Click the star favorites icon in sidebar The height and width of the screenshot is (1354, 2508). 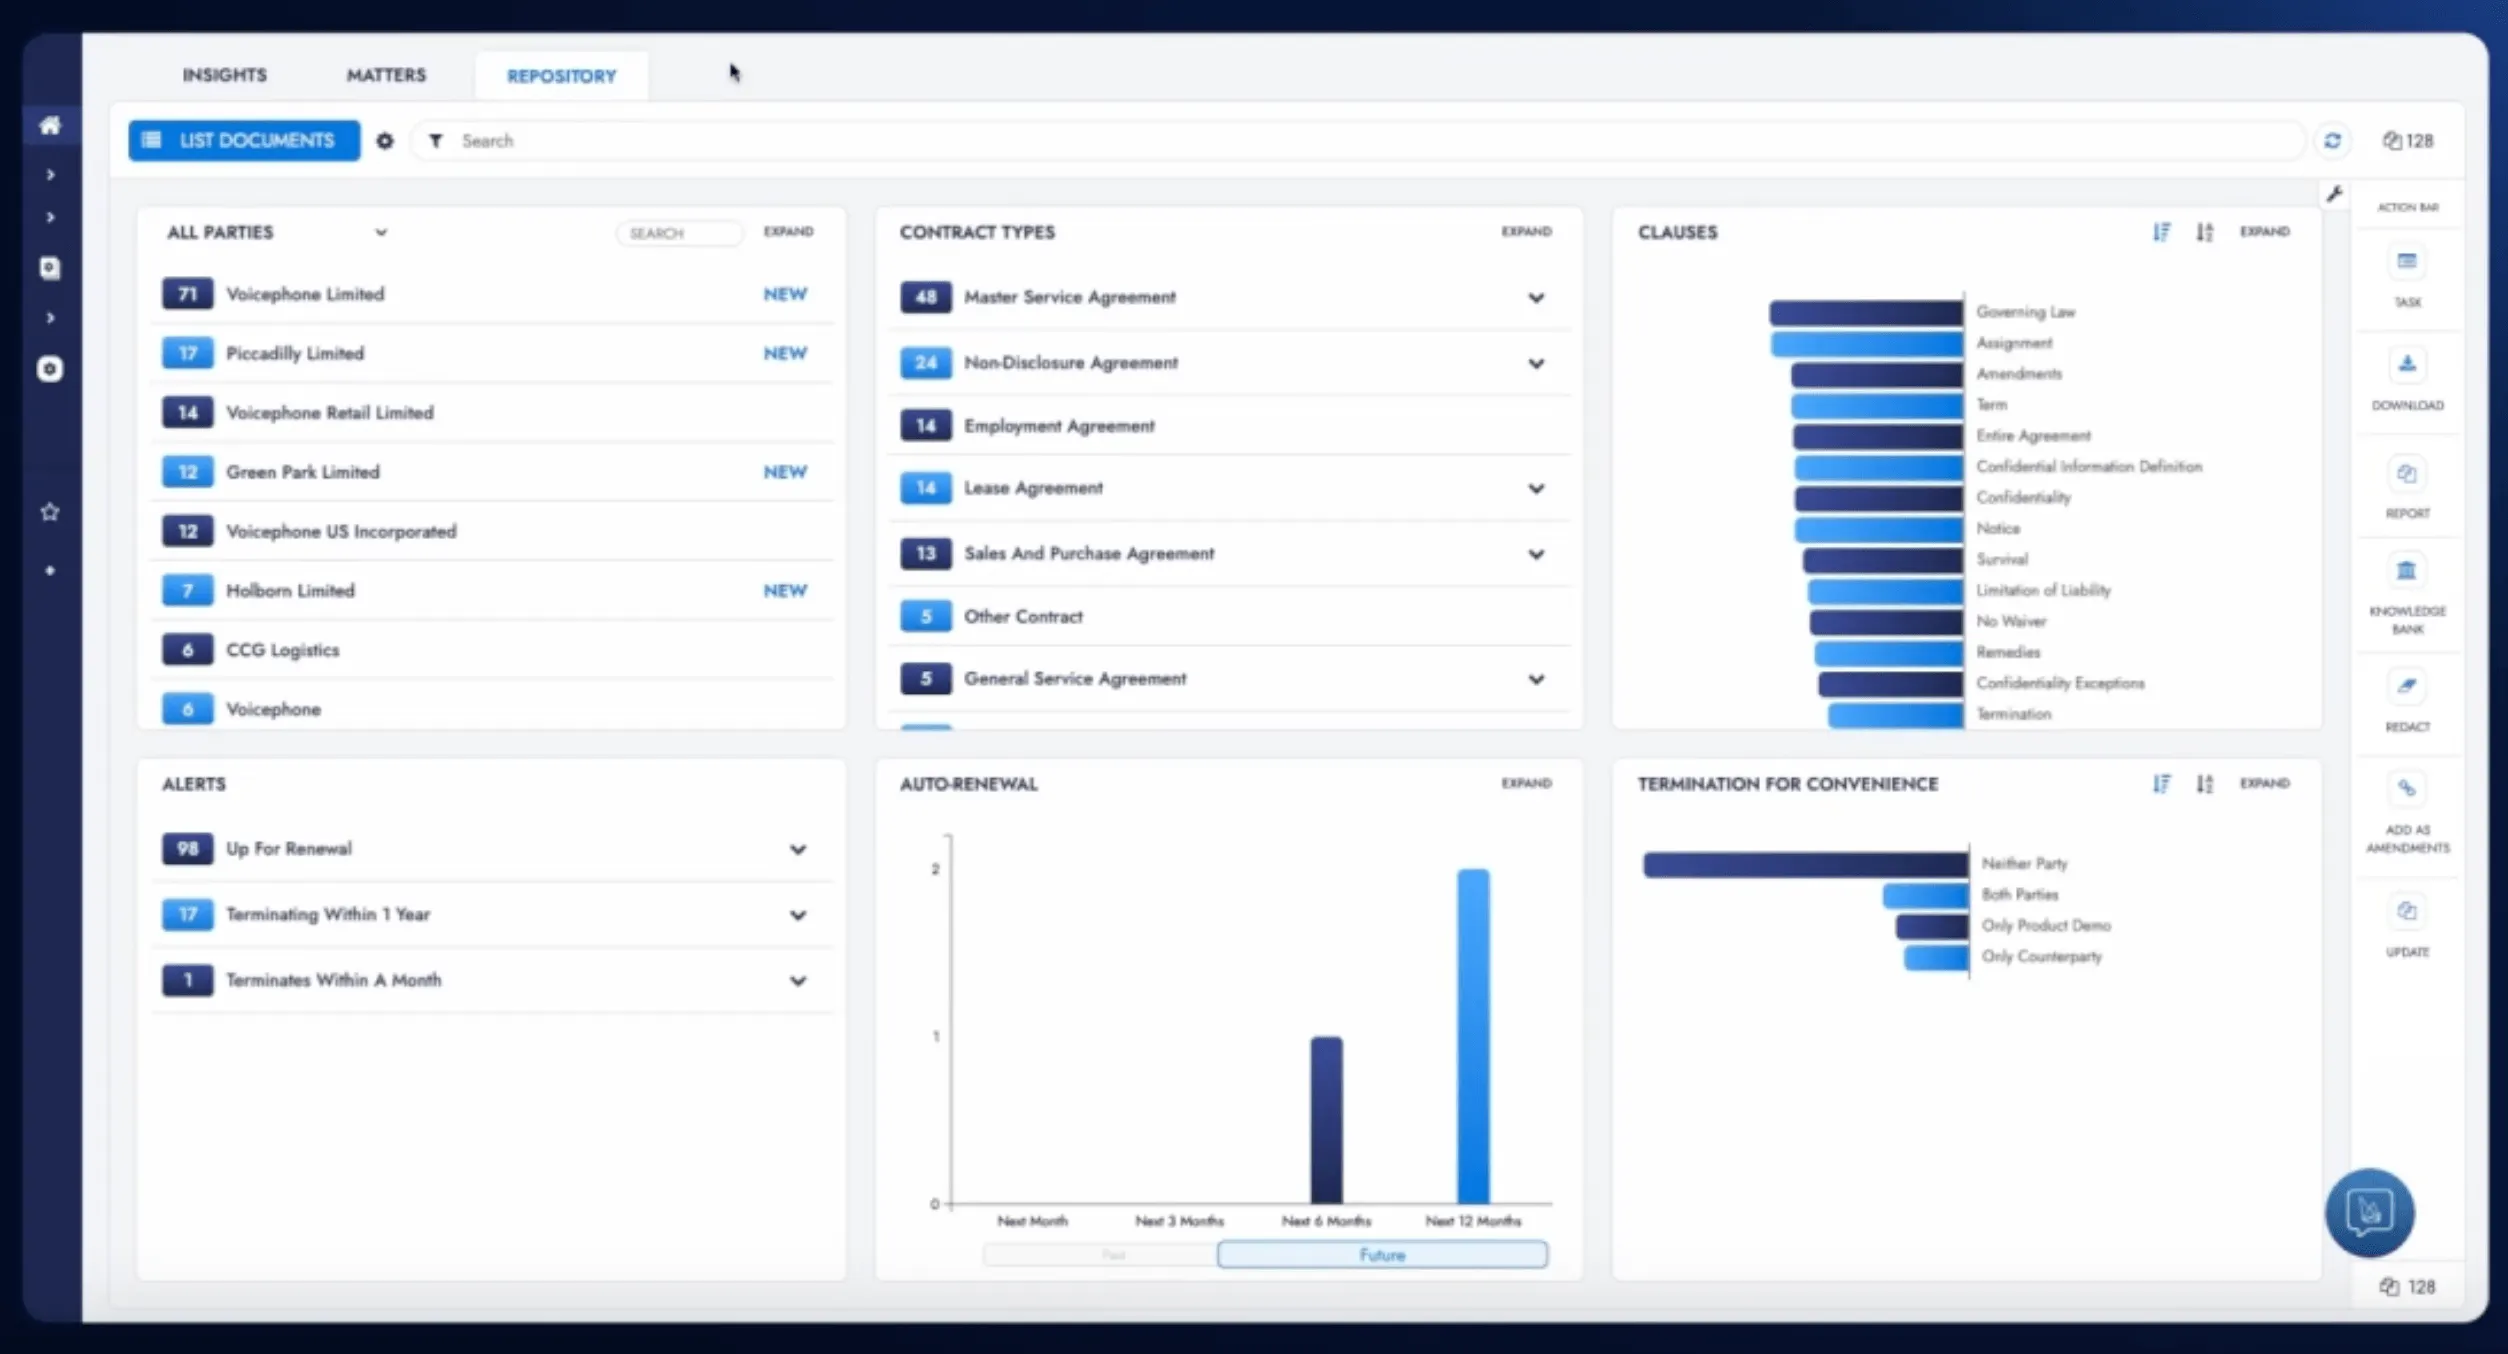click(x=50, y=512)
